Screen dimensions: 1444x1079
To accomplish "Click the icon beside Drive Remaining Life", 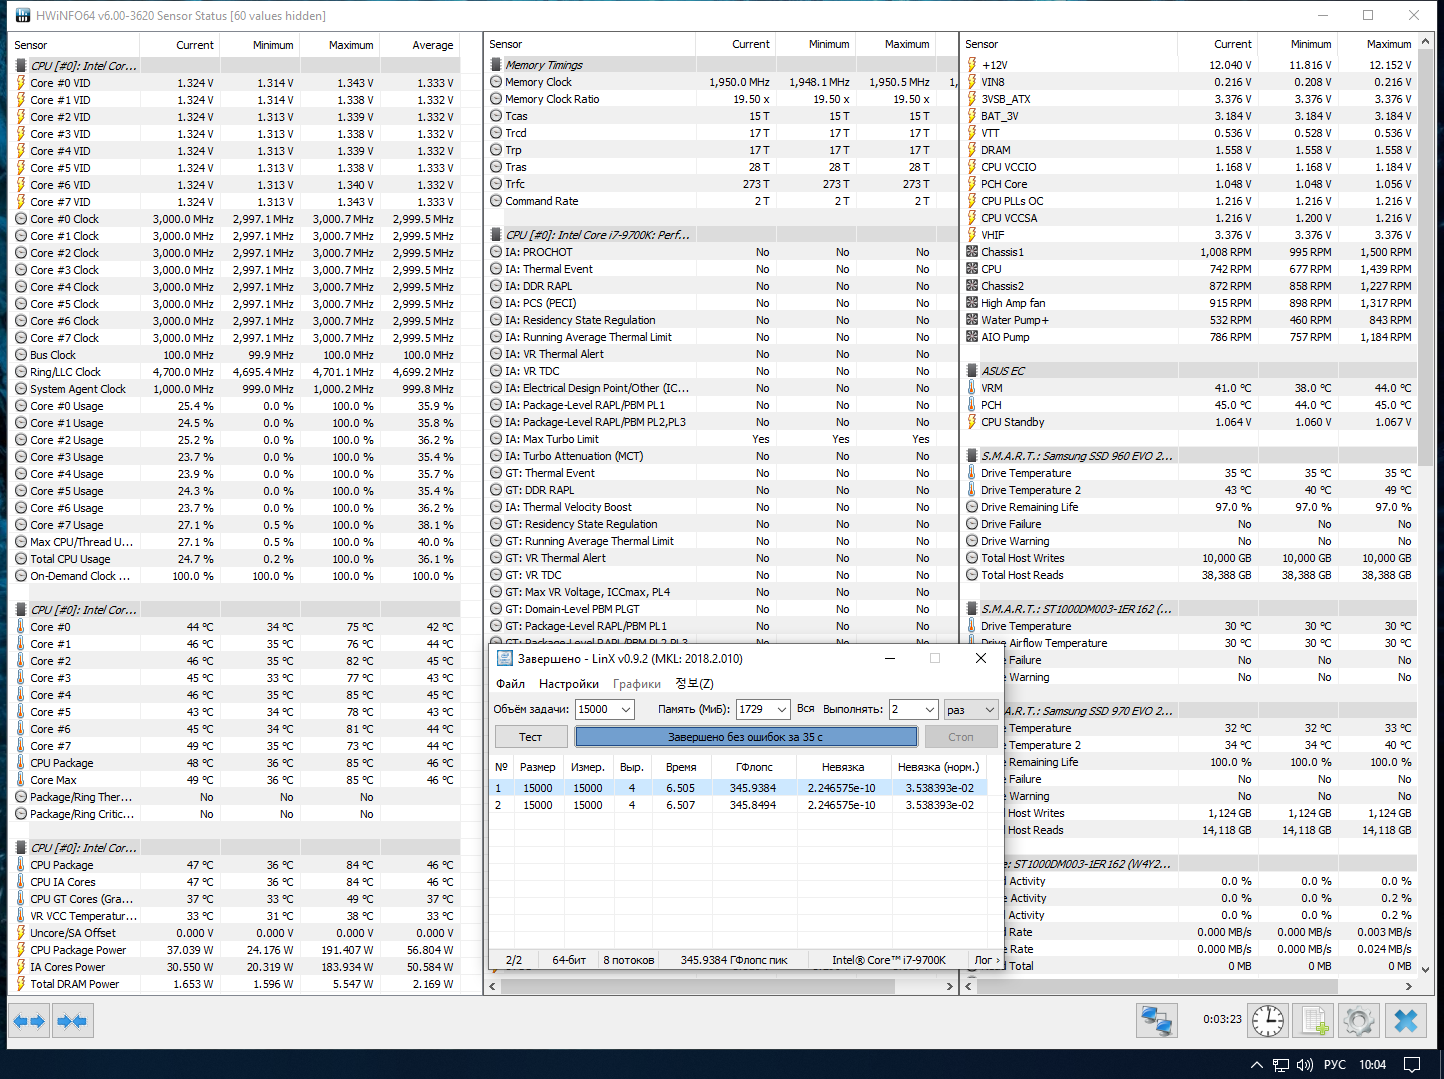I will [x=972, y=507].
